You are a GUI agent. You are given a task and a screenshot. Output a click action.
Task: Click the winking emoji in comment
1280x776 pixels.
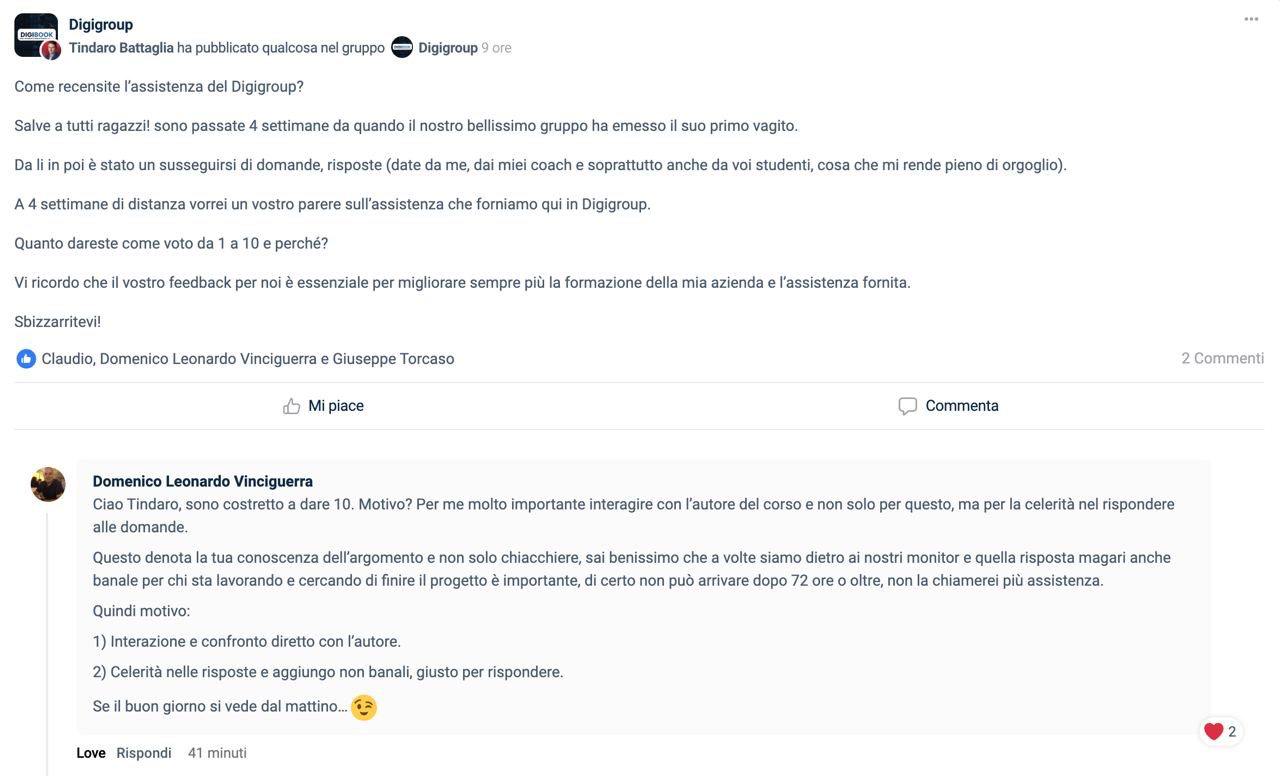point(364,707)
